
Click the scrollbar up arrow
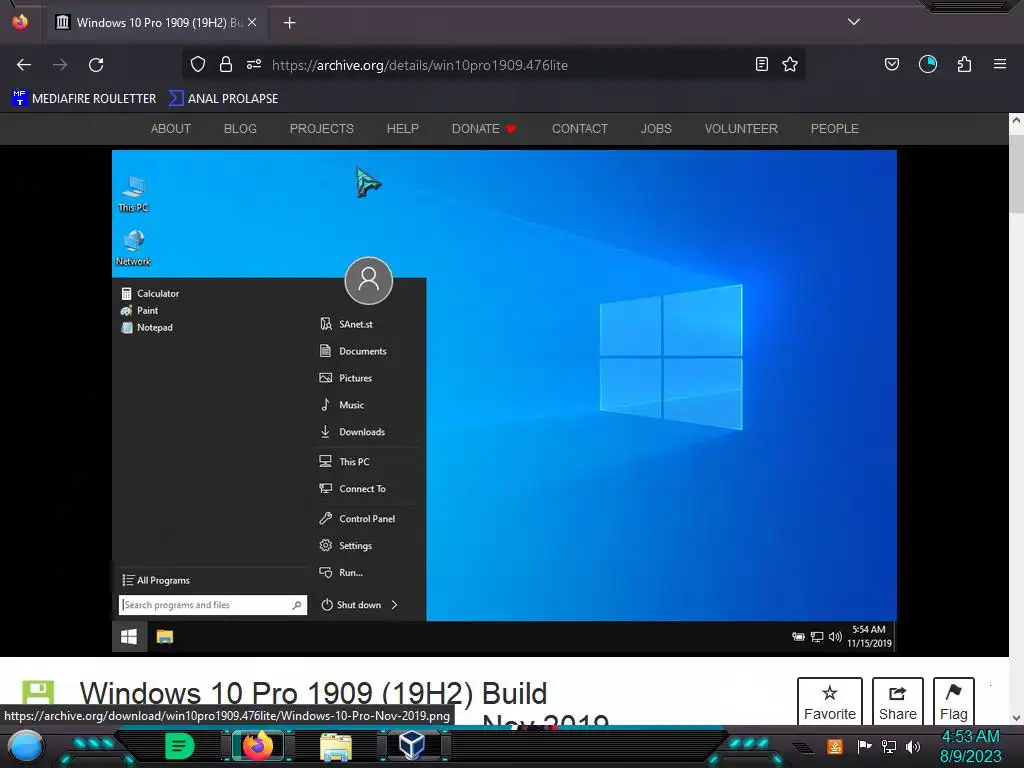1016,120
